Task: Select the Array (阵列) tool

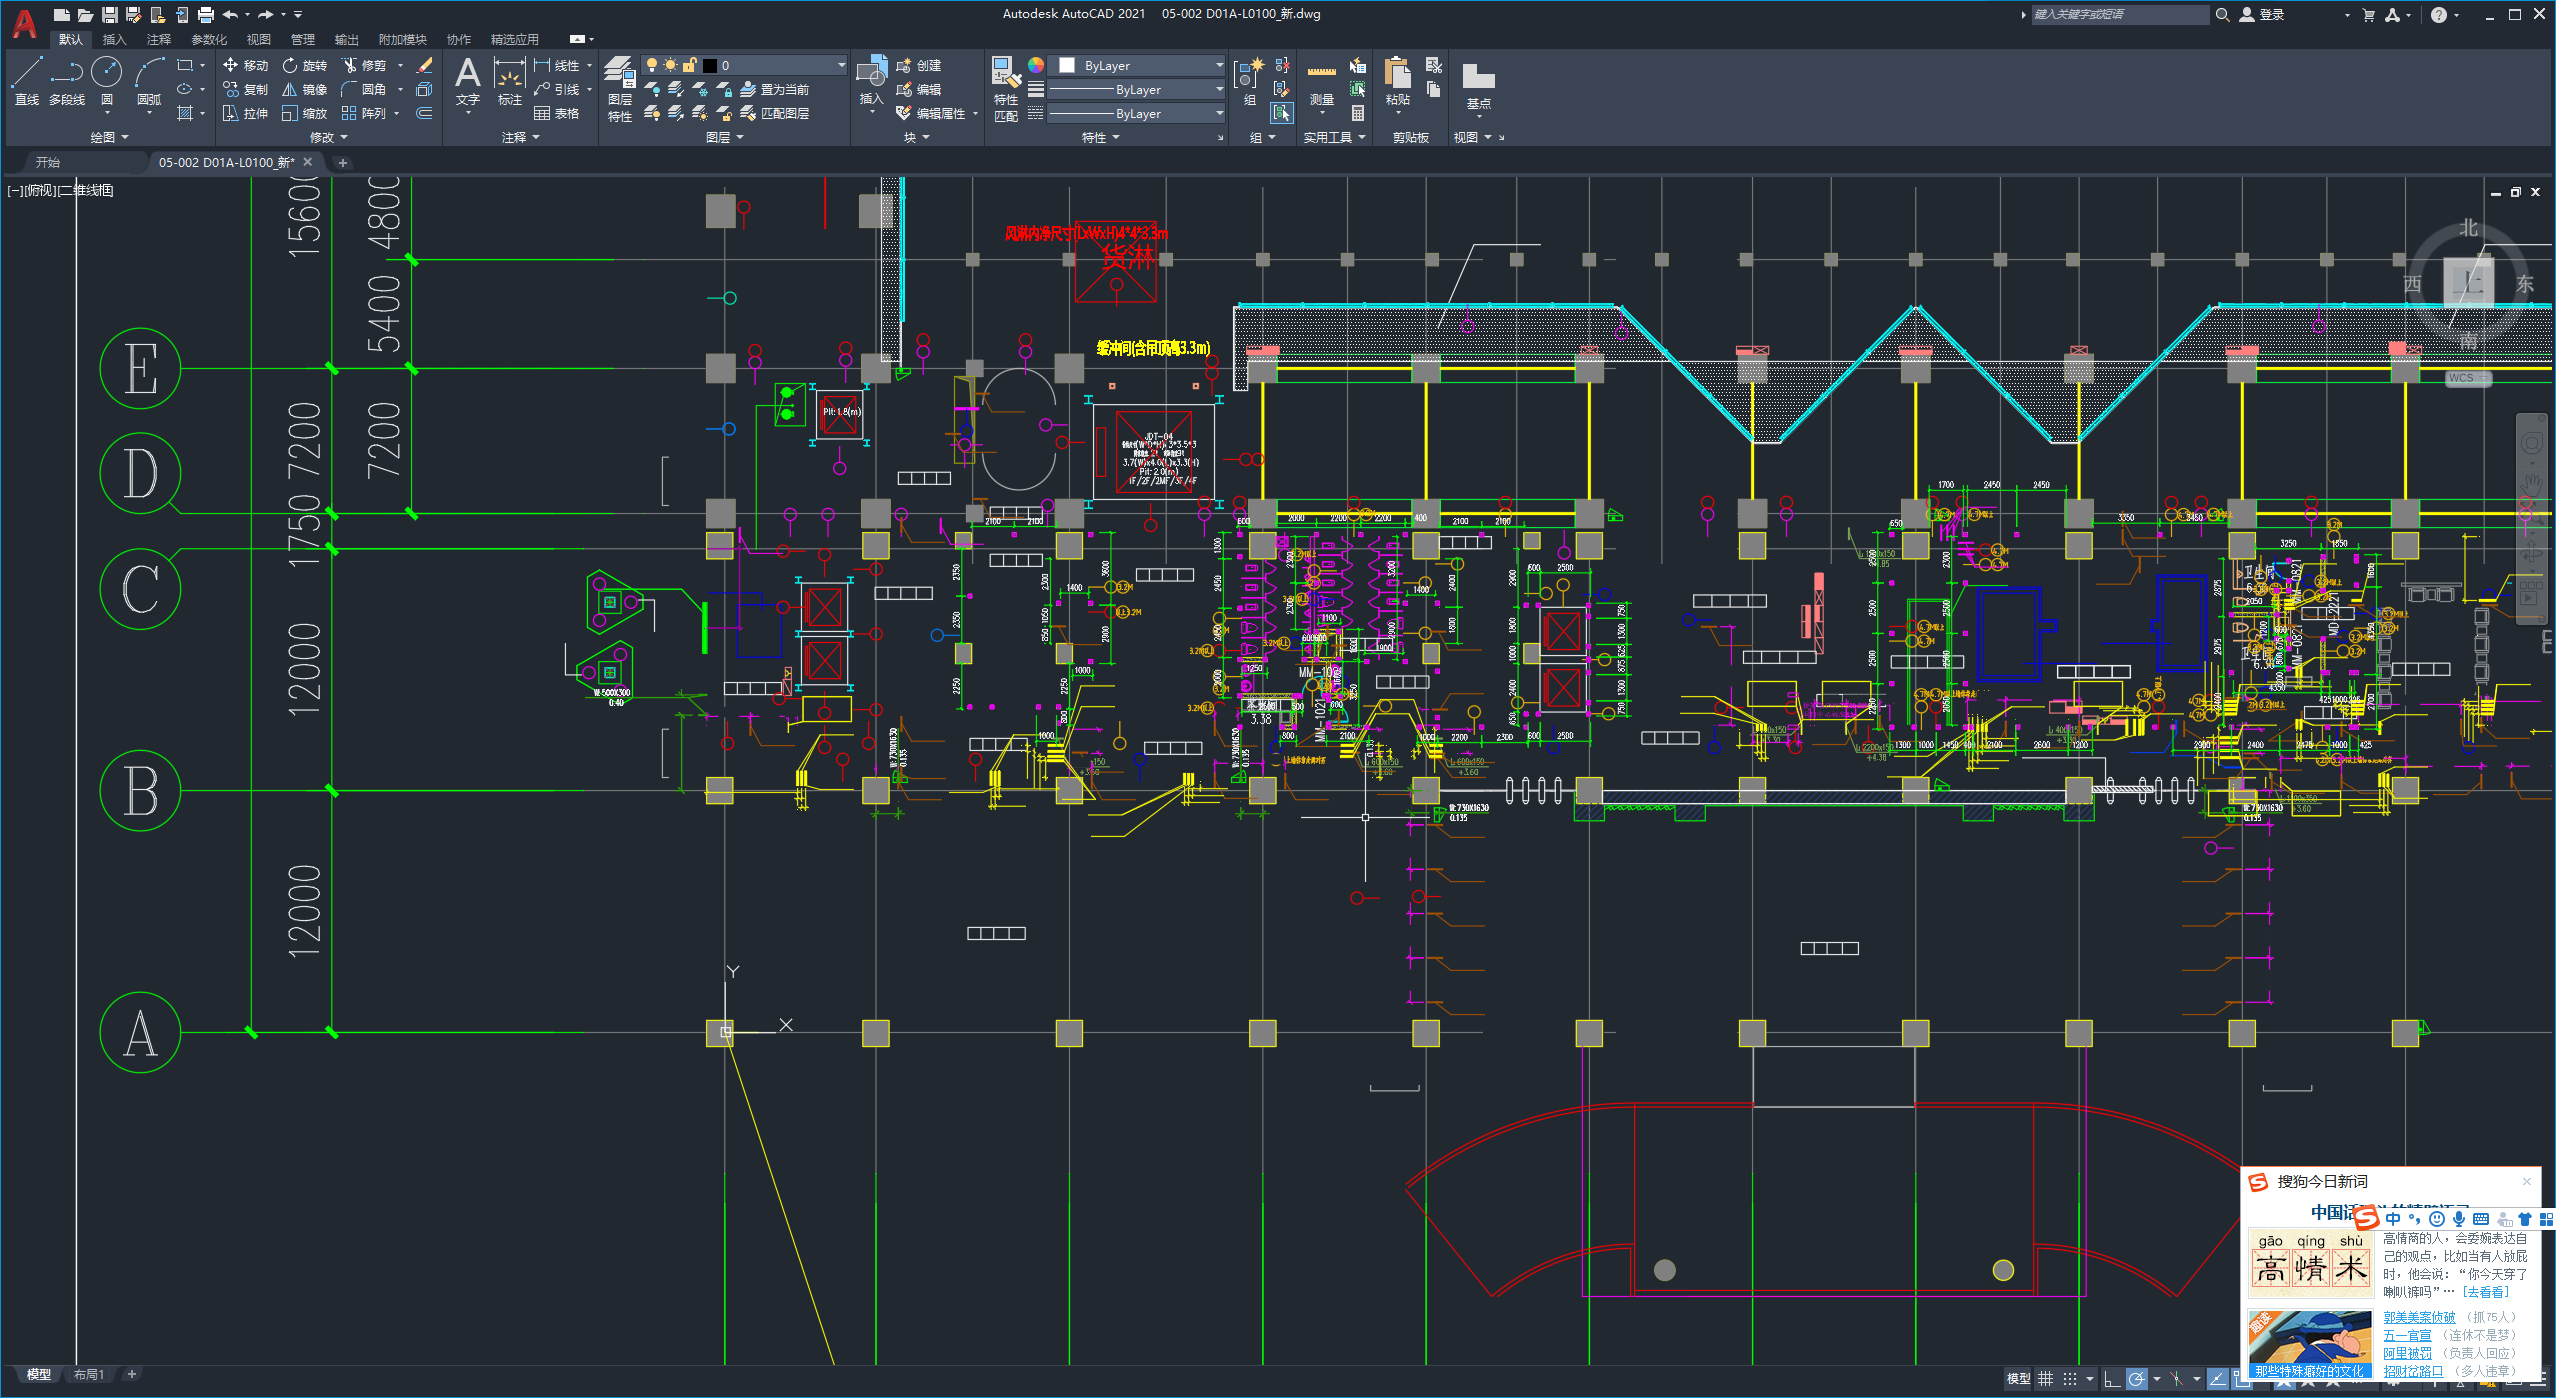Action: pyautogui.click(x=364, y=113)
